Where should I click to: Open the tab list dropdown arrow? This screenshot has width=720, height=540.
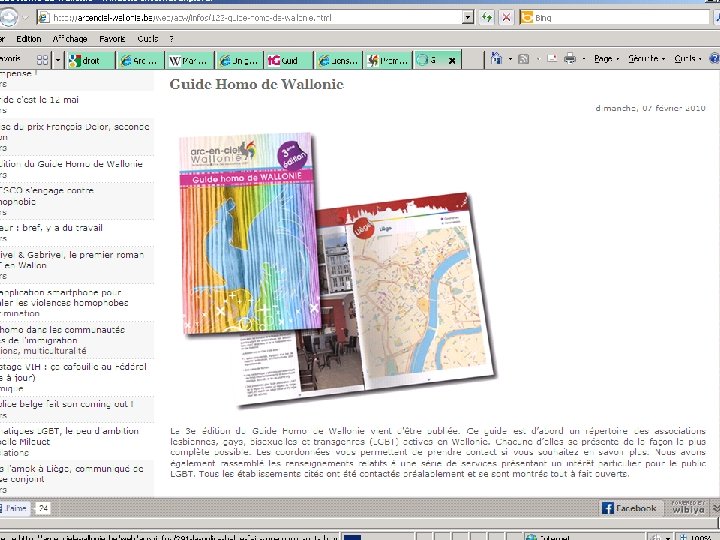tap(58, 60)
